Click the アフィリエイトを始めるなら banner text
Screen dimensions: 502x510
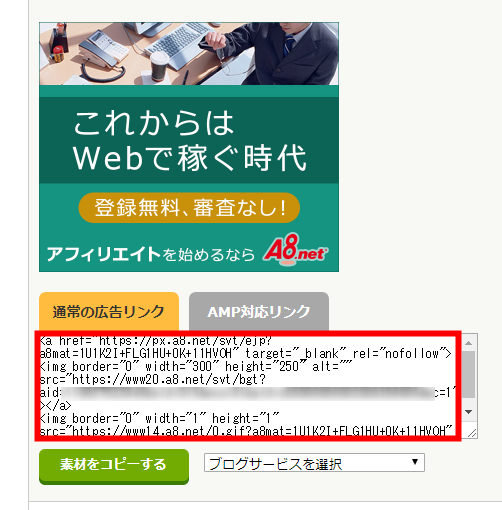[x=151, y=254]
